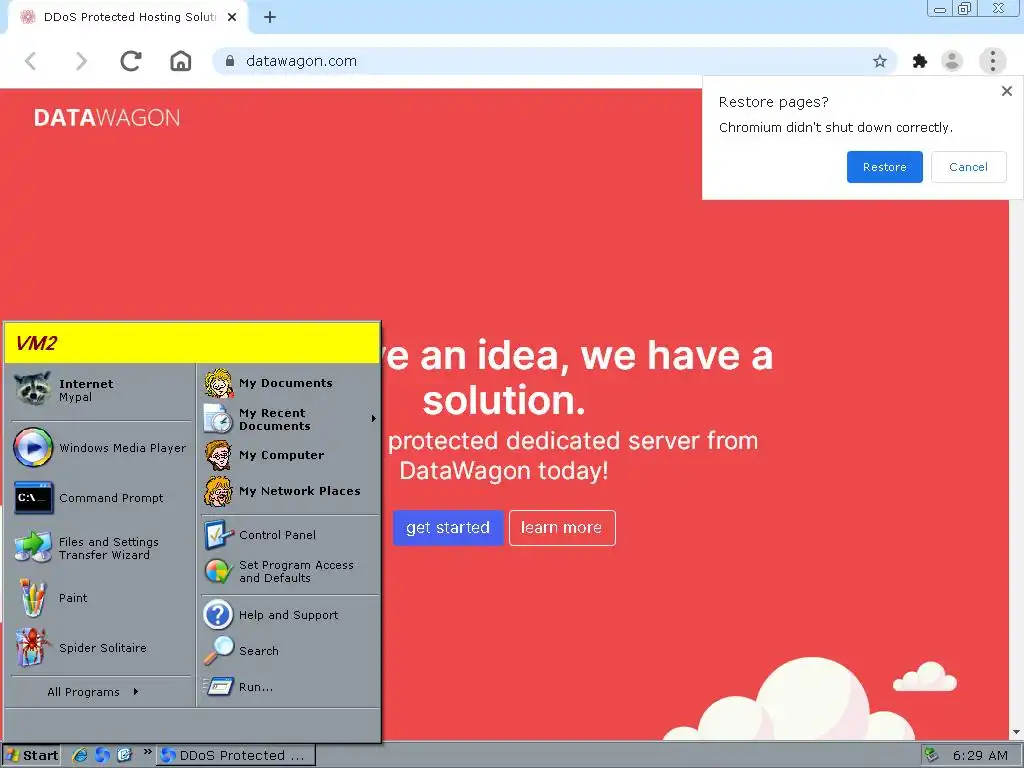Viewport: 1024px width, 768px height.
Task: Open the three-dot Chromium menu
Action: tap(993, 61)
